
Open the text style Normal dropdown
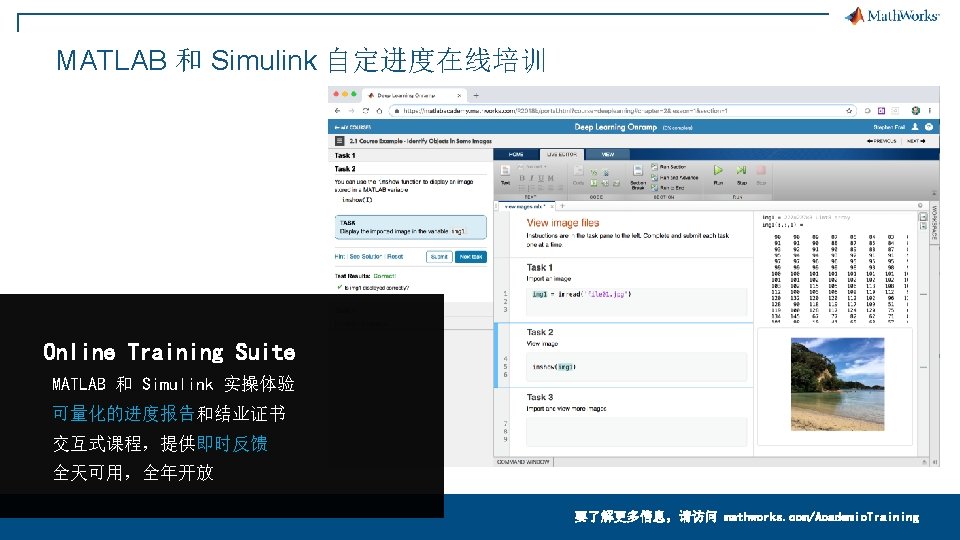[x=533, y=167]
